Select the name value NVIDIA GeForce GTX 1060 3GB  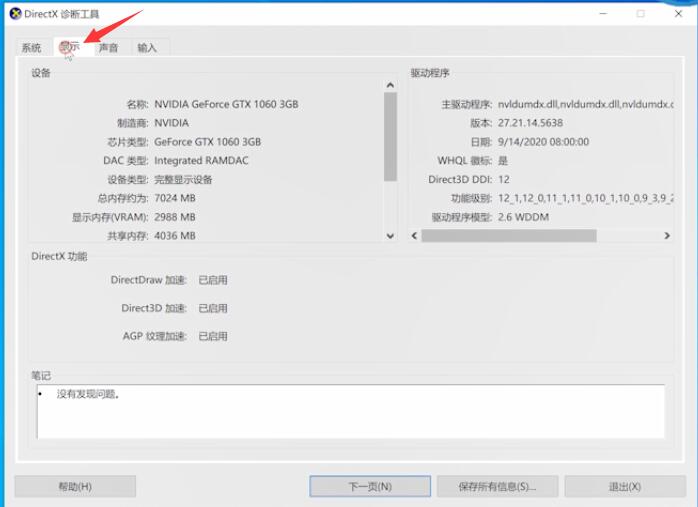tap(226, 104)
